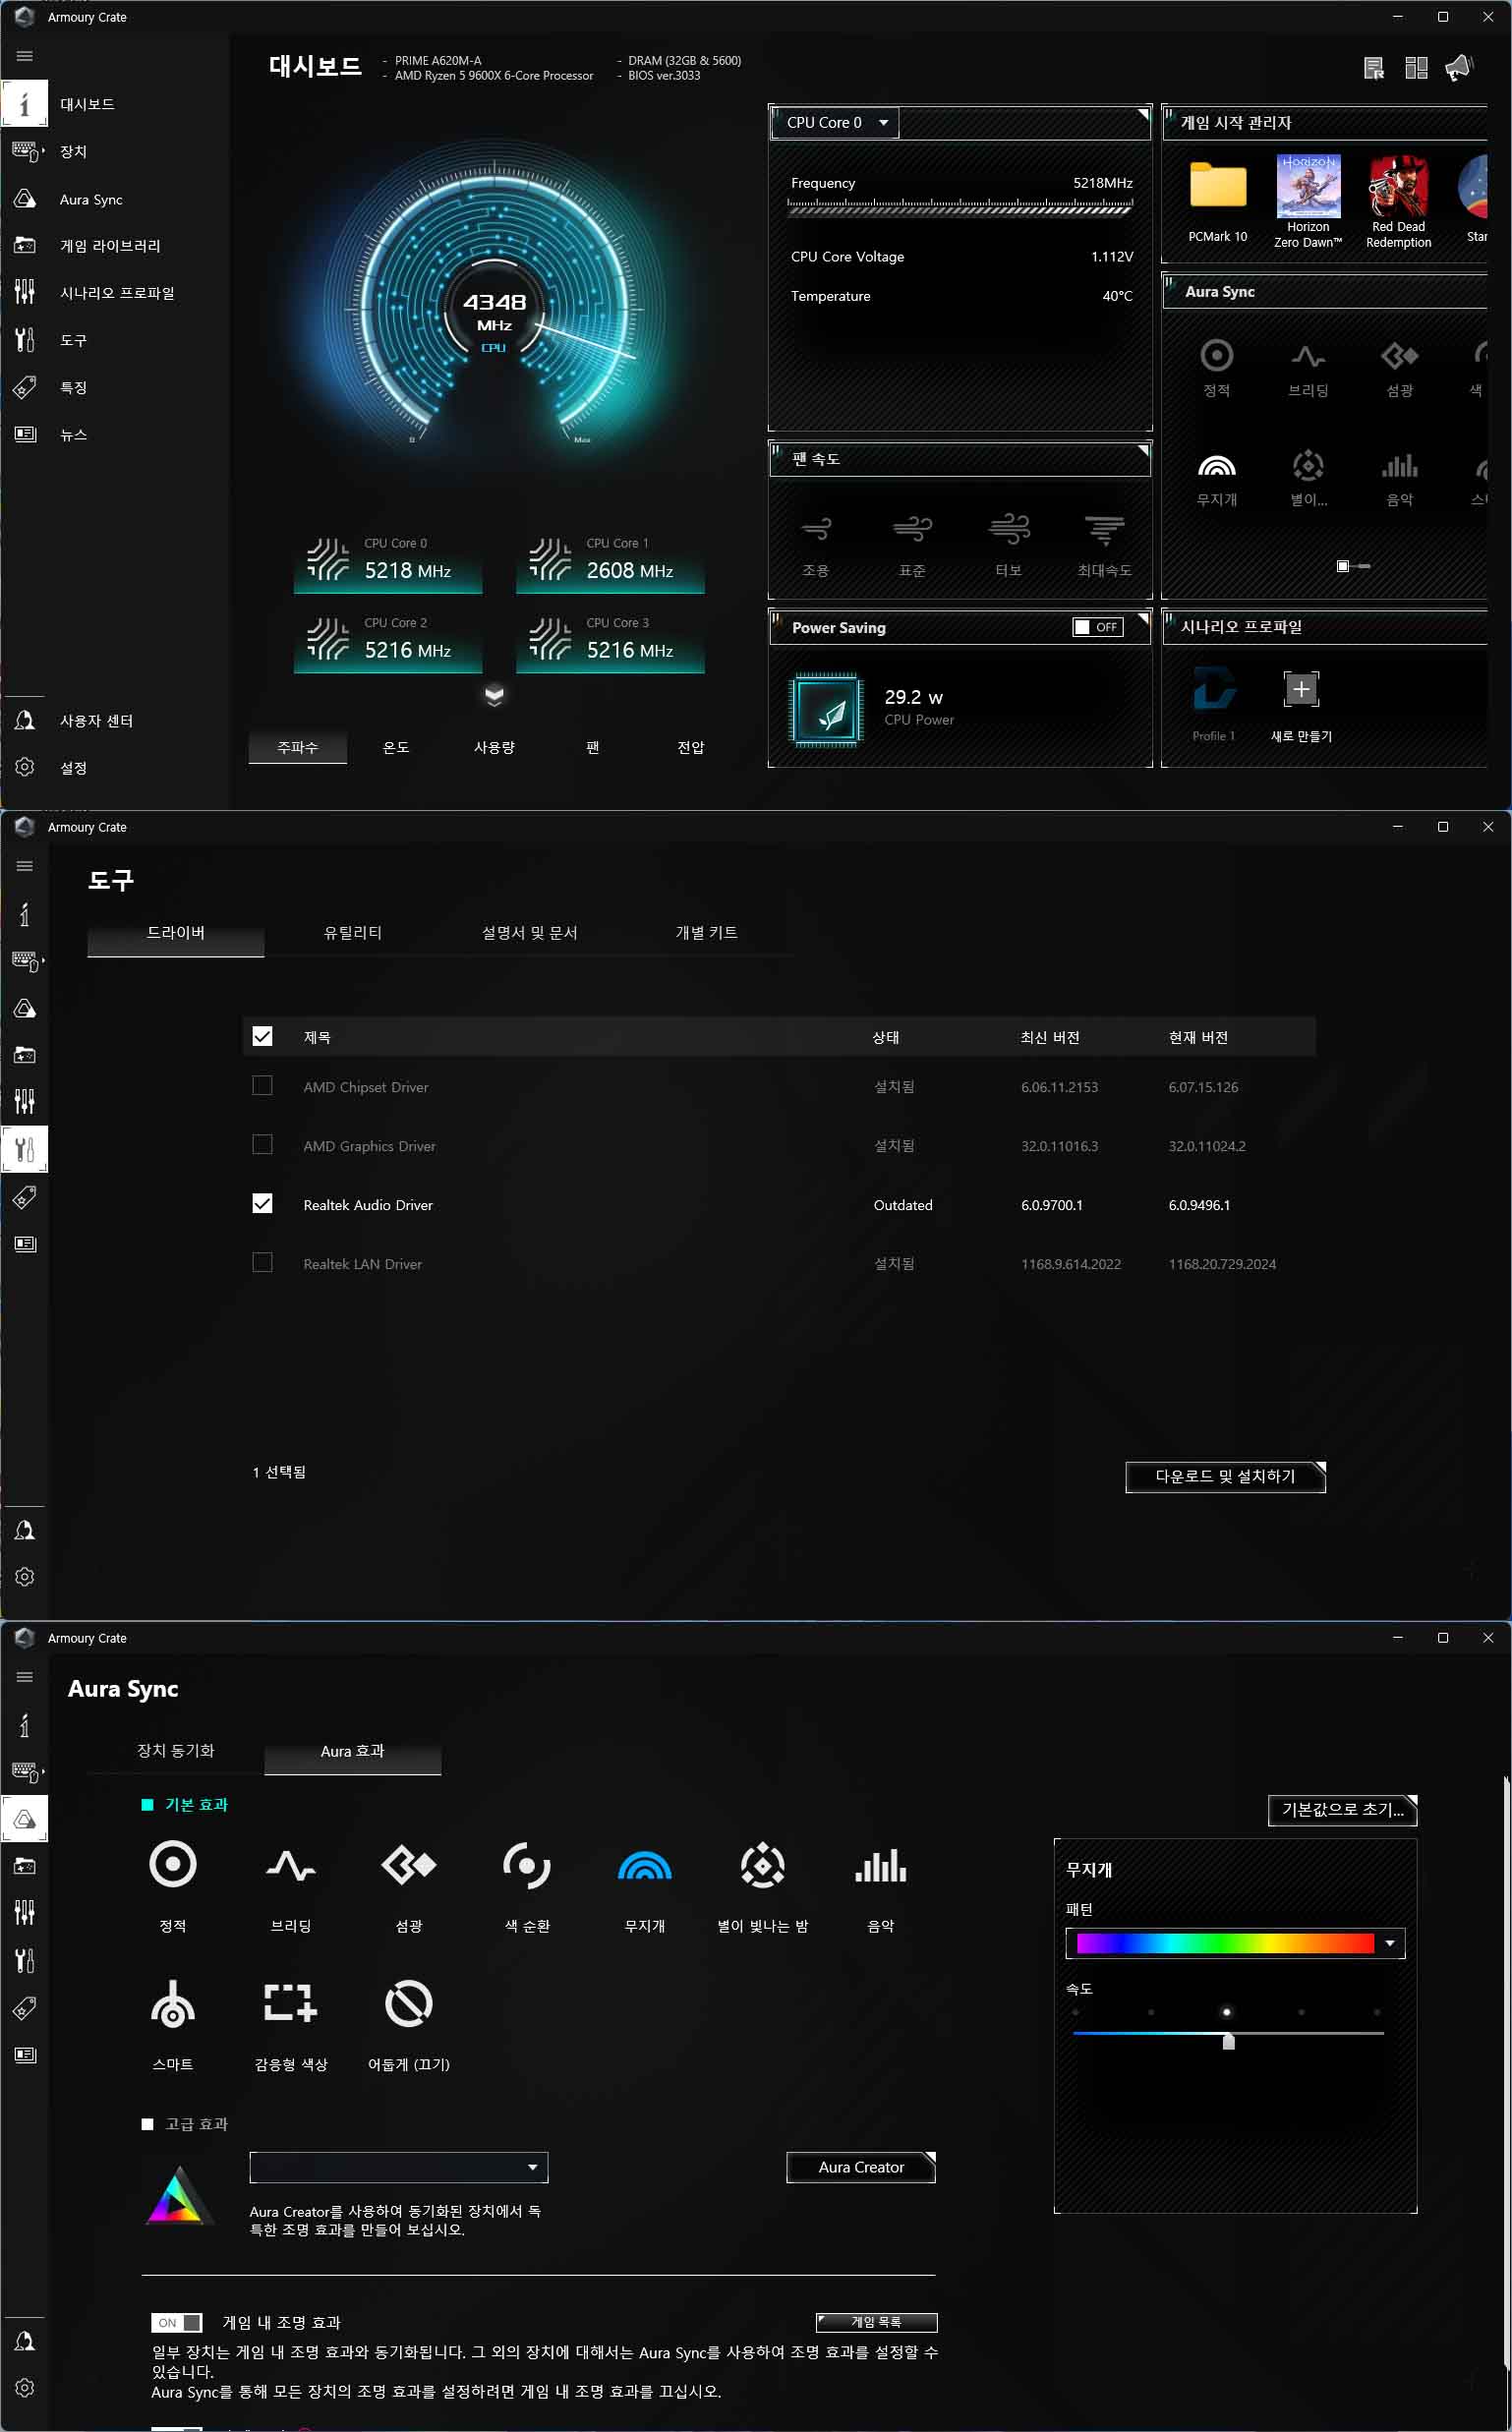Open 설명서 및 문서 tab

pos(529,933)
